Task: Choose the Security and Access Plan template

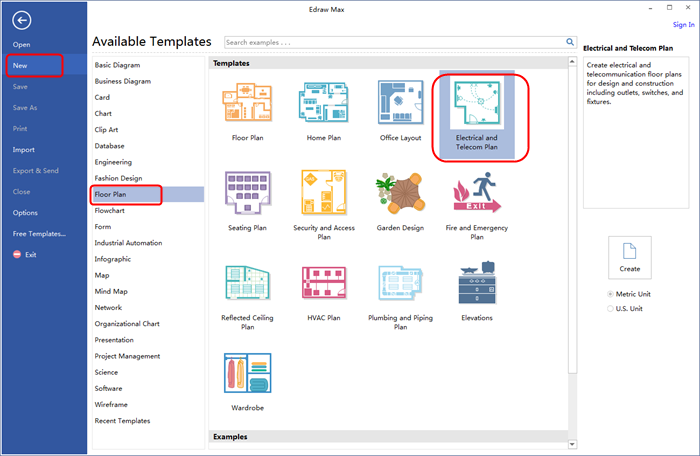Action: tap(324, 193)
